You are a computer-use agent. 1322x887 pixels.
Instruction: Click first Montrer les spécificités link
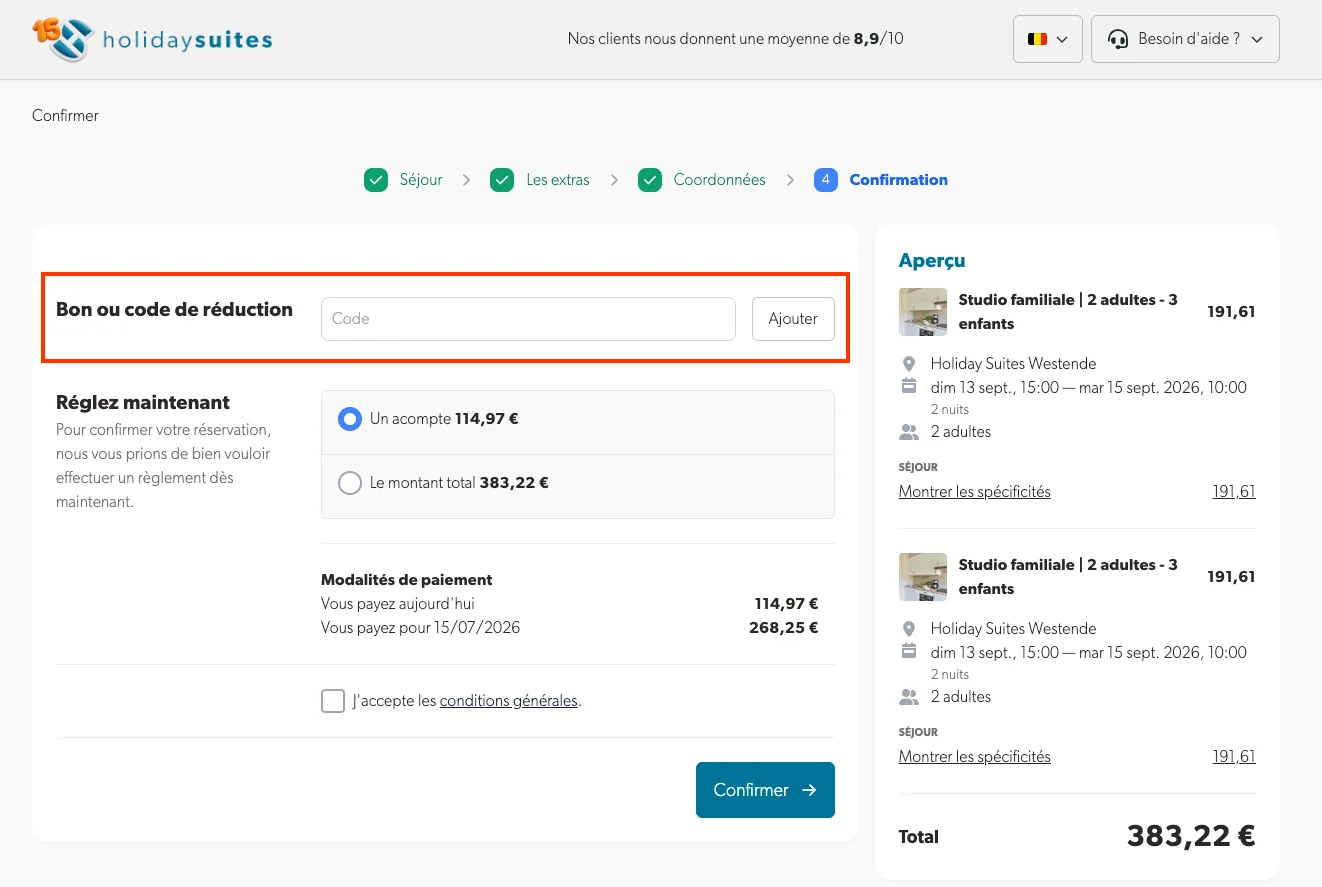975,492
